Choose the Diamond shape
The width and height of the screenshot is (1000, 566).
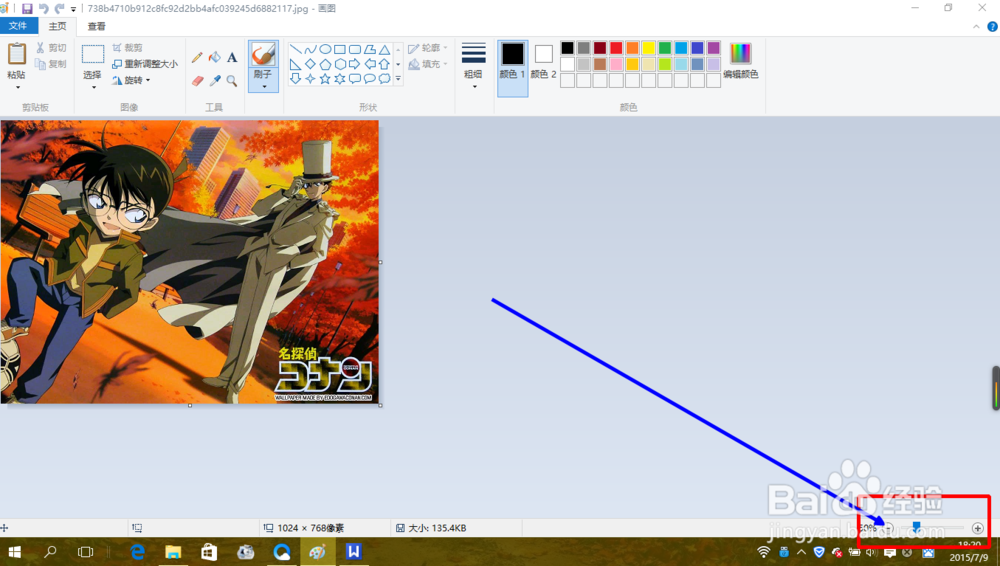pyautogui.click(x=310, y=64)
